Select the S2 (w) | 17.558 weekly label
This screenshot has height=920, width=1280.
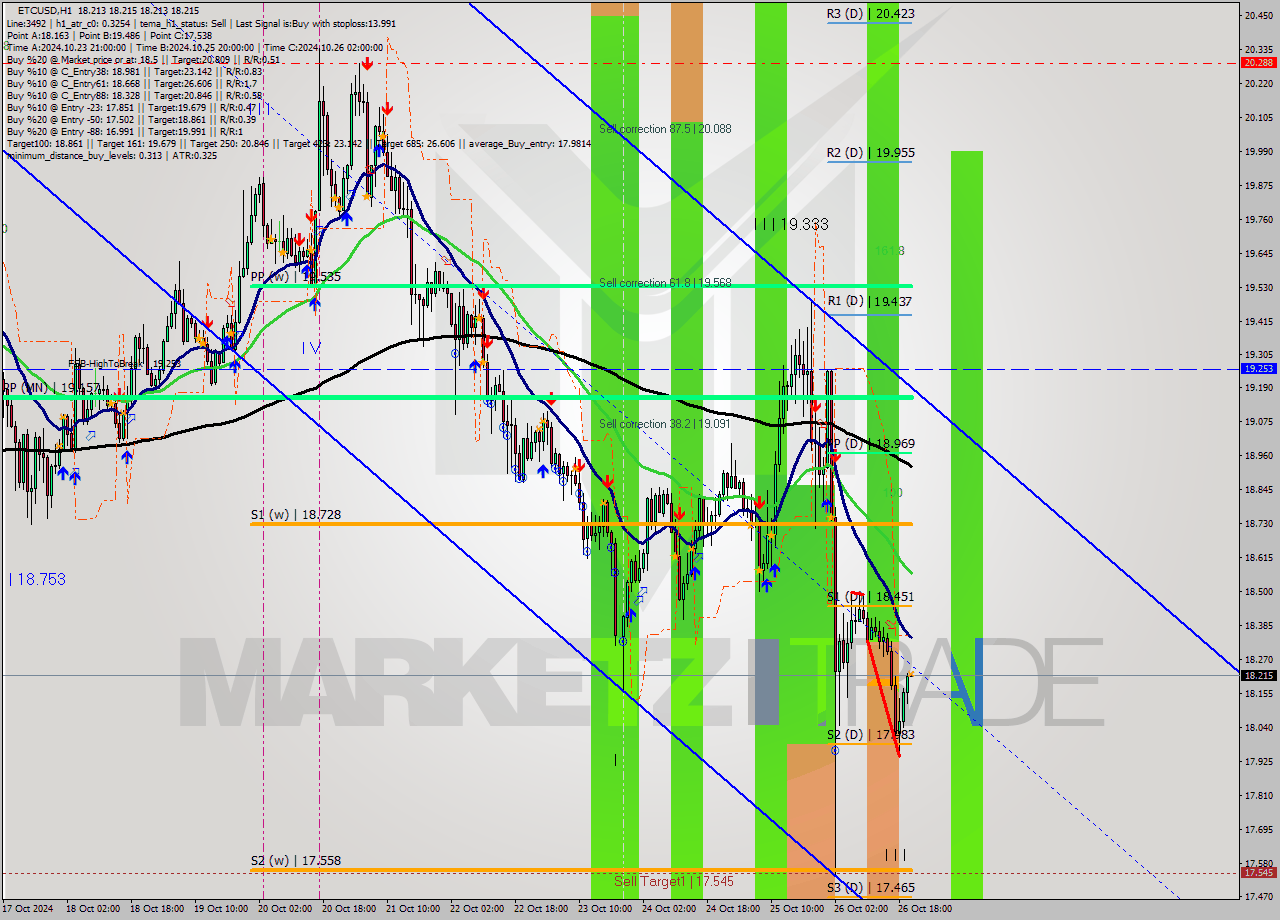(296, 860)
